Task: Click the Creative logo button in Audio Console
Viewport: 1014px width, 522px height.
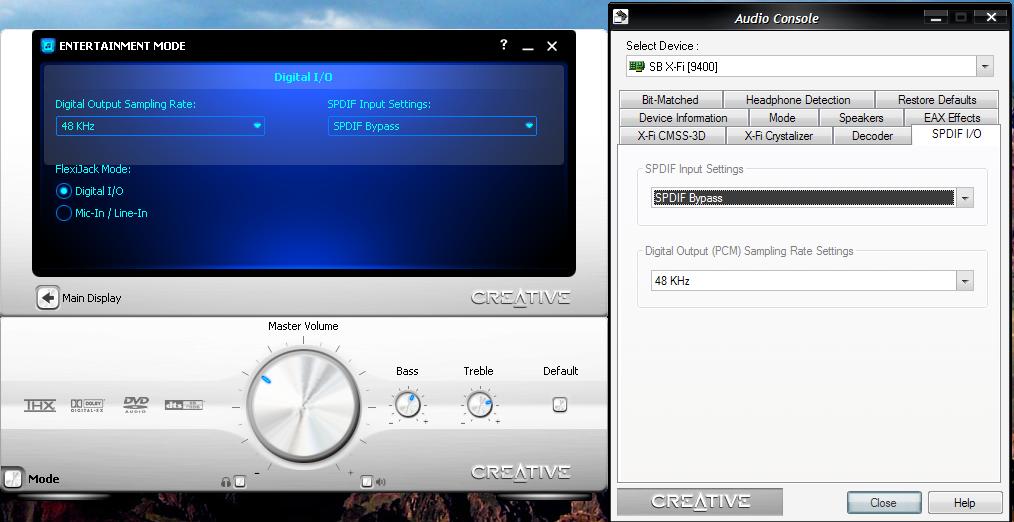Action: [700, 502]
